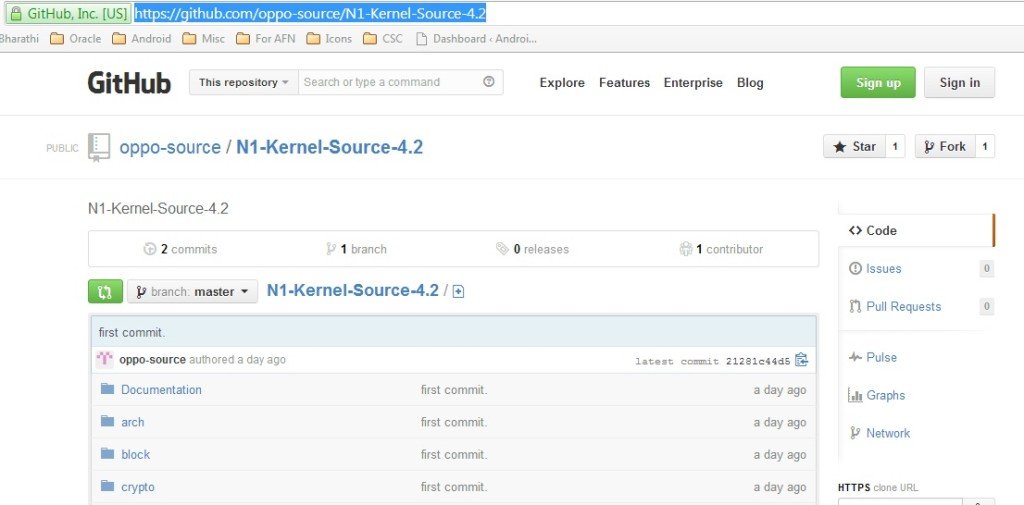The width and height of the screenshot is (1024, 505).
Task: Click the Pull Requests icon in sidebar
Action: point(855,306)
